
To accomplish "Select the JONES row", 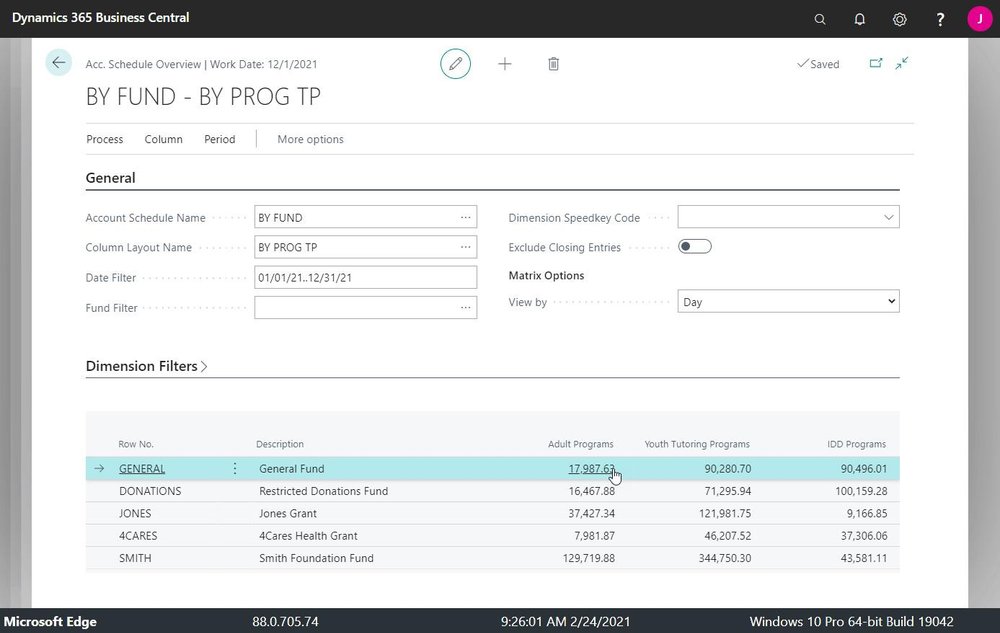I will tap(492, 513).
